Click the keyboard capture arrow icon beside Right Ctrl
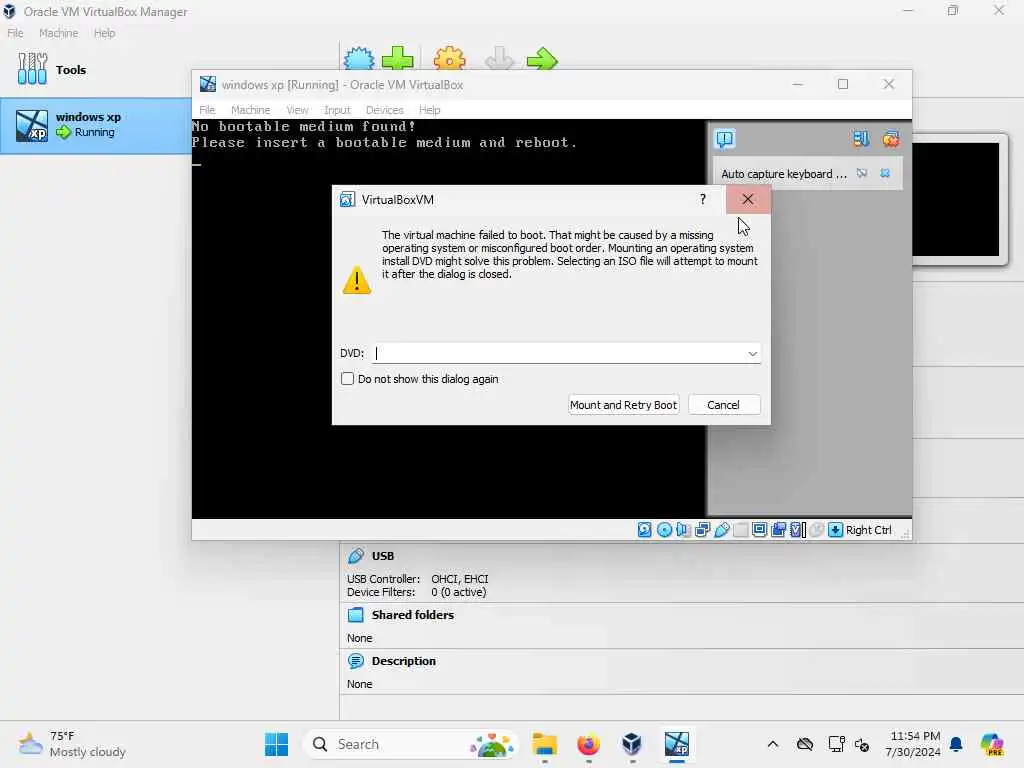The height and width of the screenshot is (768, 1024). pos(835,530)
